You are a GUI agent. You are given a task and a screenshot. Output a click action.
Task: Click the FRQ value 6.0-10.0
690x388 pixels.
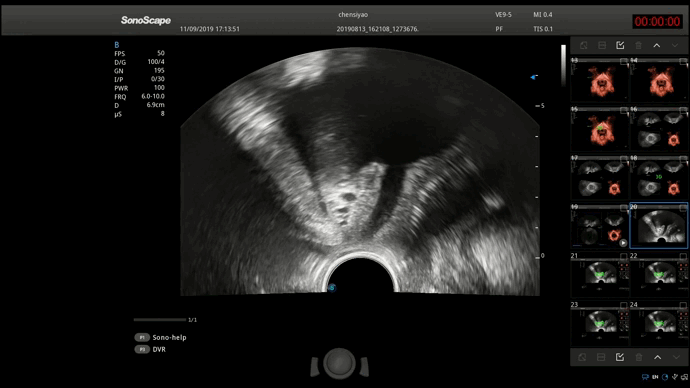(153, 96)
